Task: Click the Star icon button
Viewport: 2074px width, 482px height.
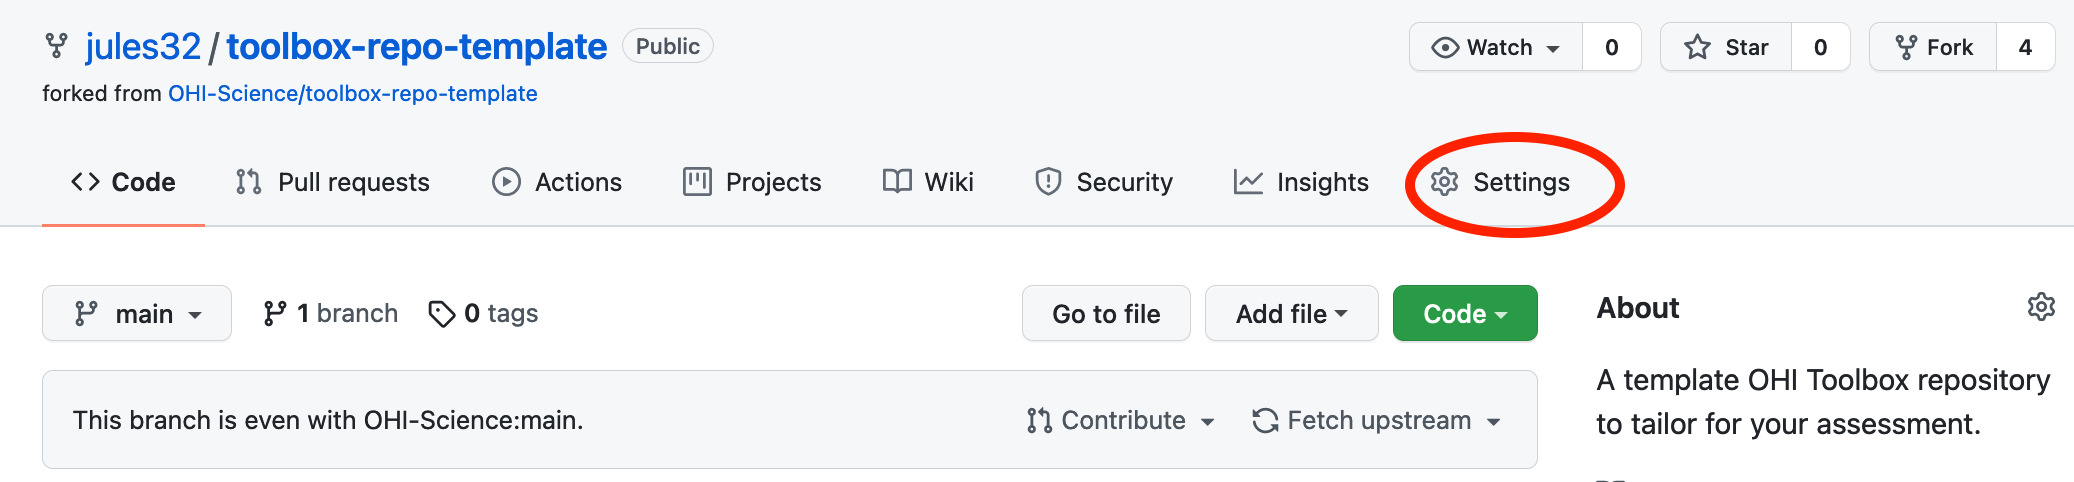Action: point(1726,47)
